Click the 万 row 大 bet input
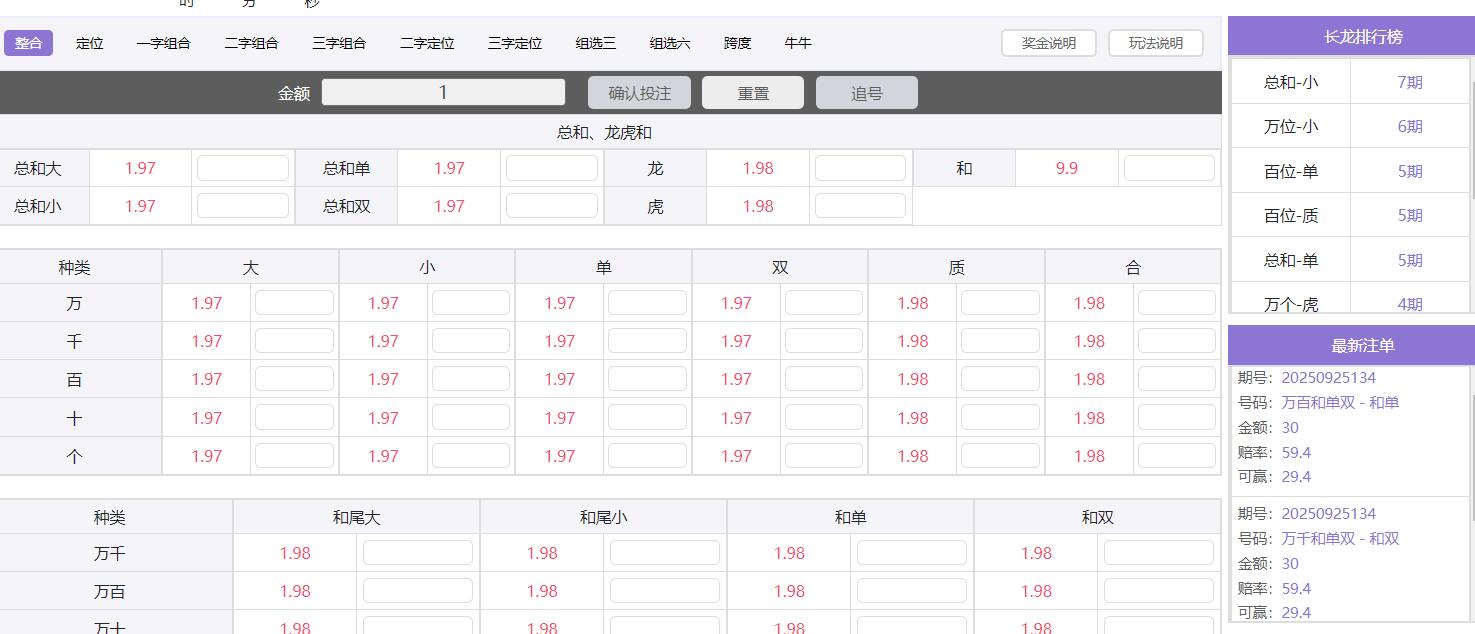The image size is (1475, 634). (294, 303)
